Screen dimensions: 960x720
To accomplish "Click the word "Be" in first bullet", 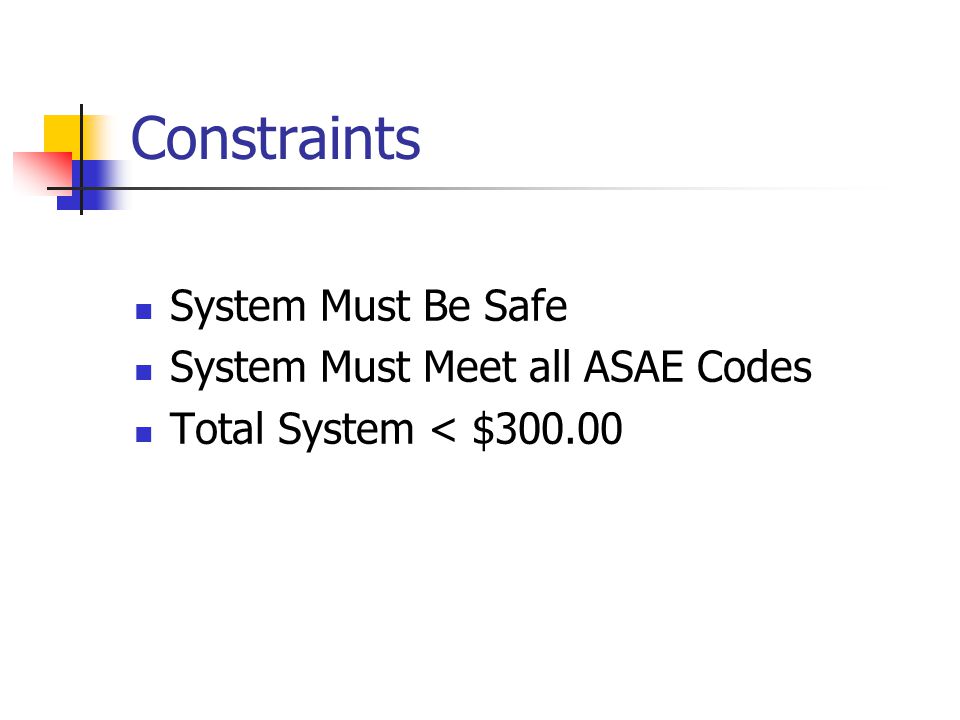I will [x=447, y=306].
